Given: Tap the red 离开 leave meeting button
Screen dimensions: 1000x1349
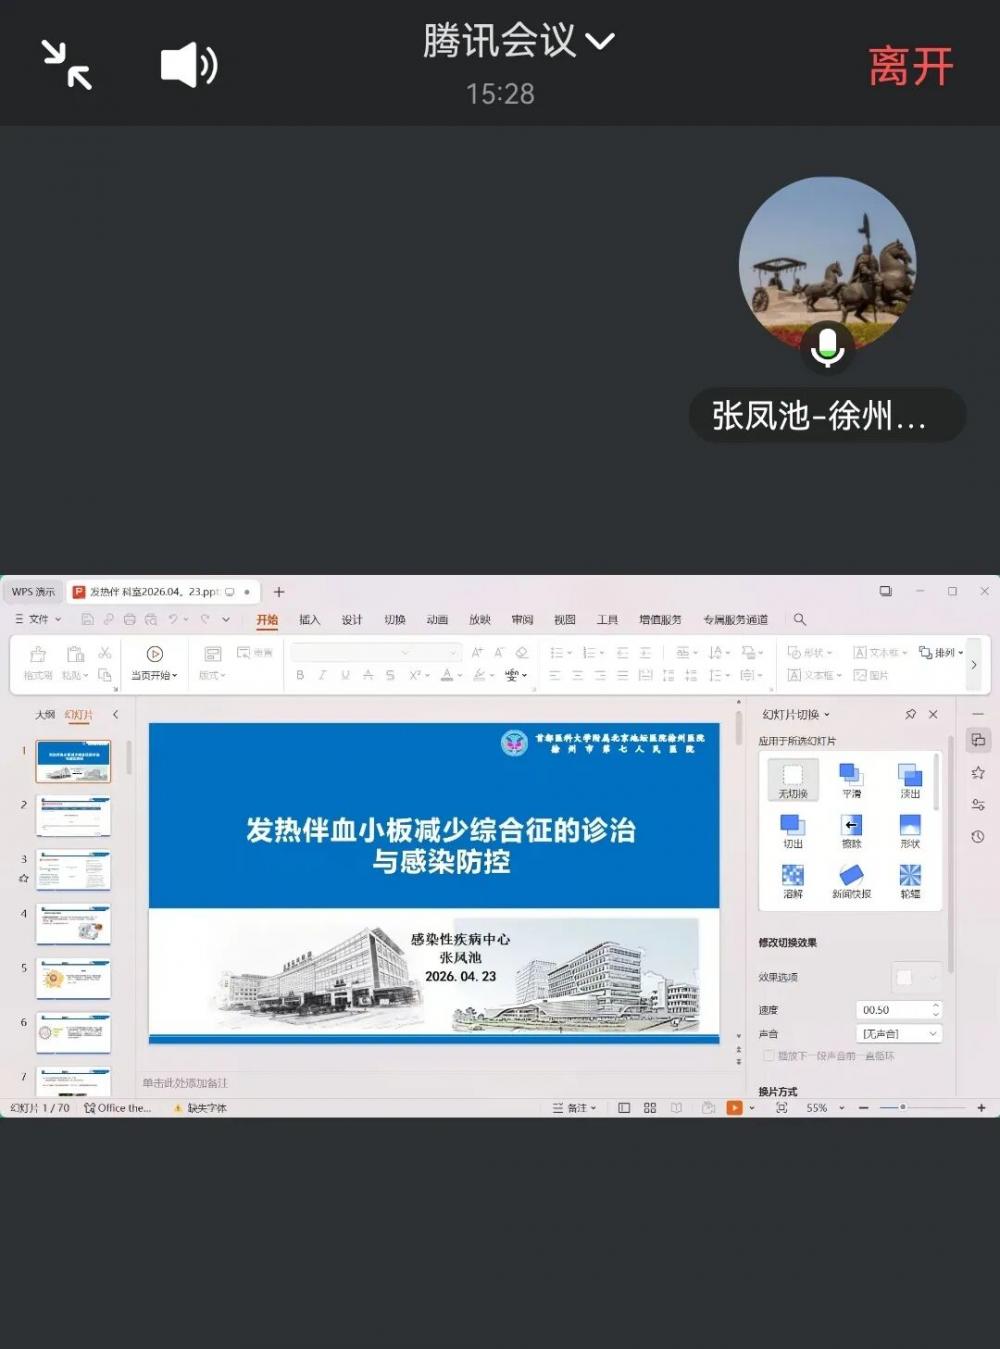Looking at the screenshot, I should pos(910,67).
